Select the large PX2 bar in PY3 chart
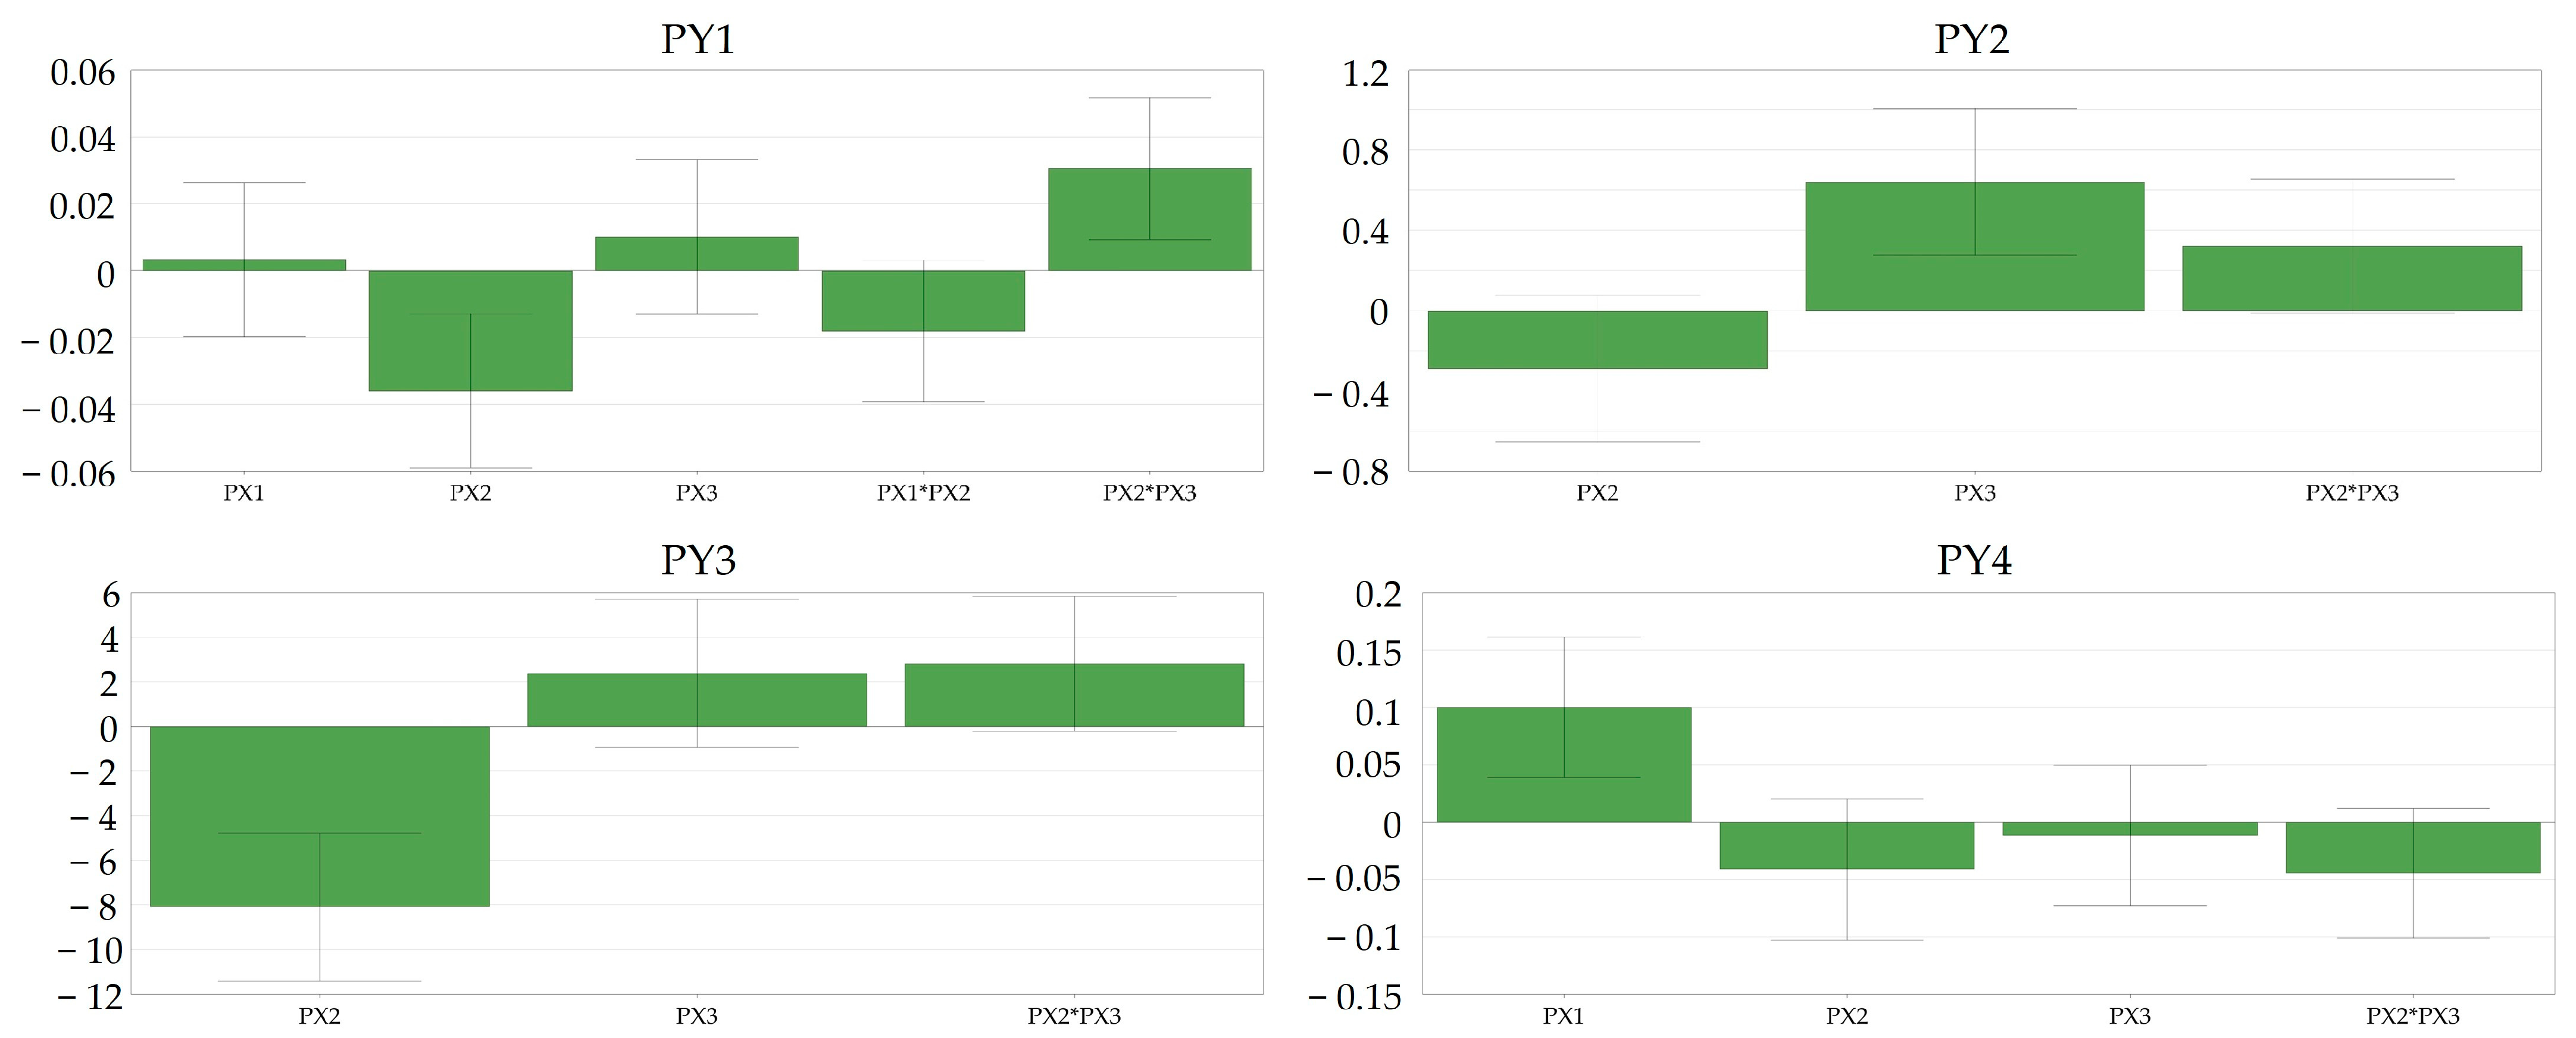 [x=319, y=816]
